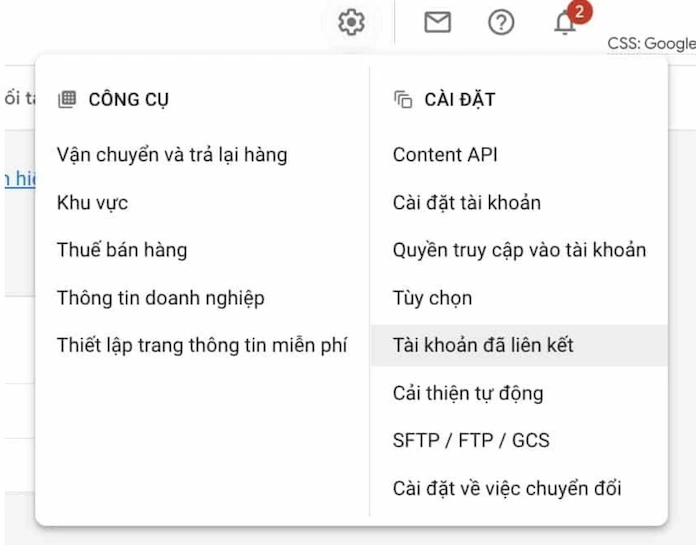
Task: Open Thuế bán hàng settings
Action: point(122,250)
